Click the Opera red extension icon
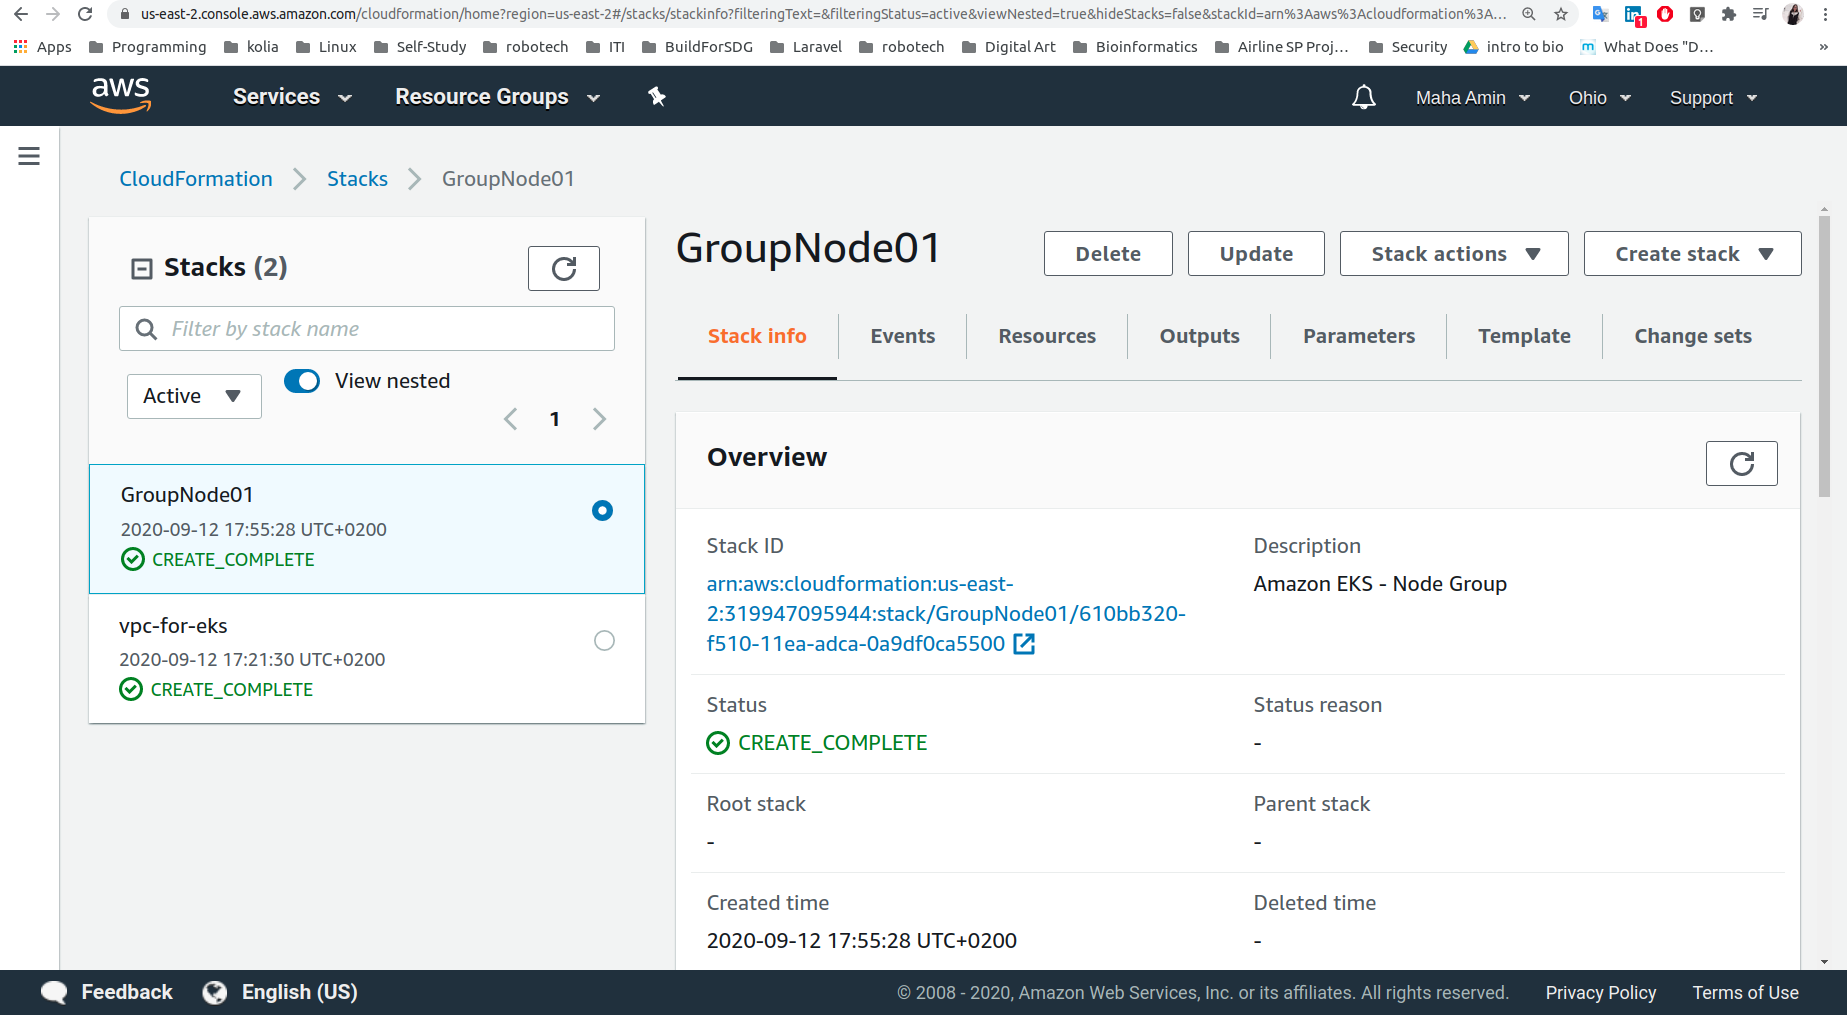 [1665, 14]
